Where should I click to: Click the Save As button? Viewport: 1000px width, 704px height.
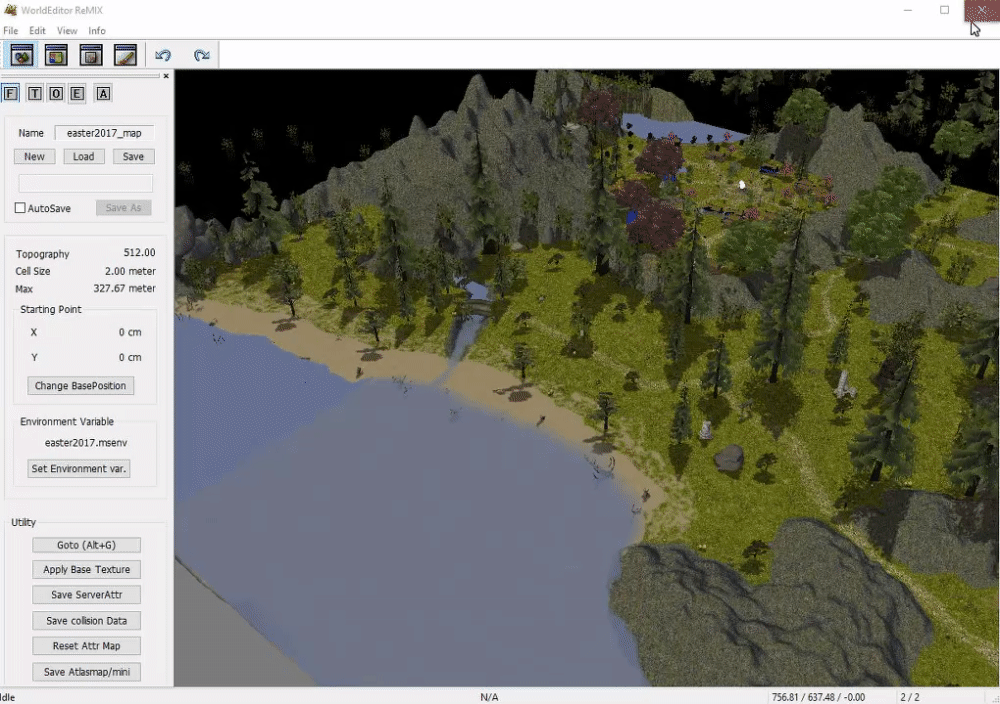[x=124, y=208]
